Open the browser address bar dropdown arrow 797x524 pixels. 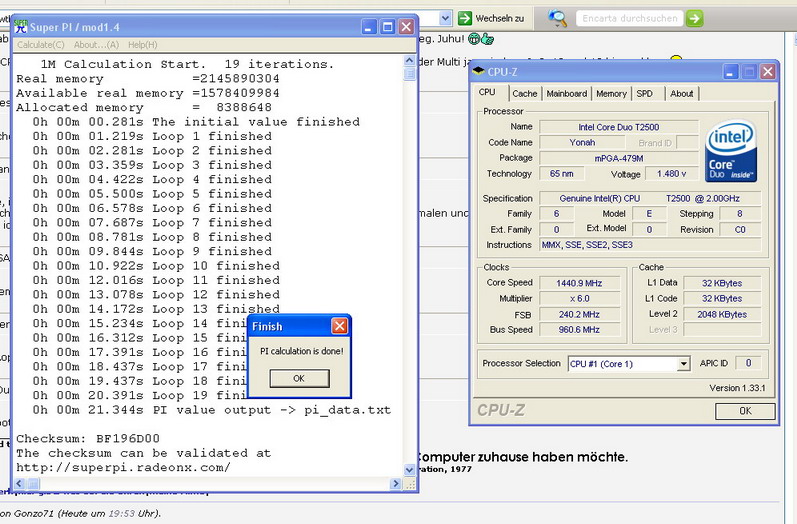tap(445, 18)
